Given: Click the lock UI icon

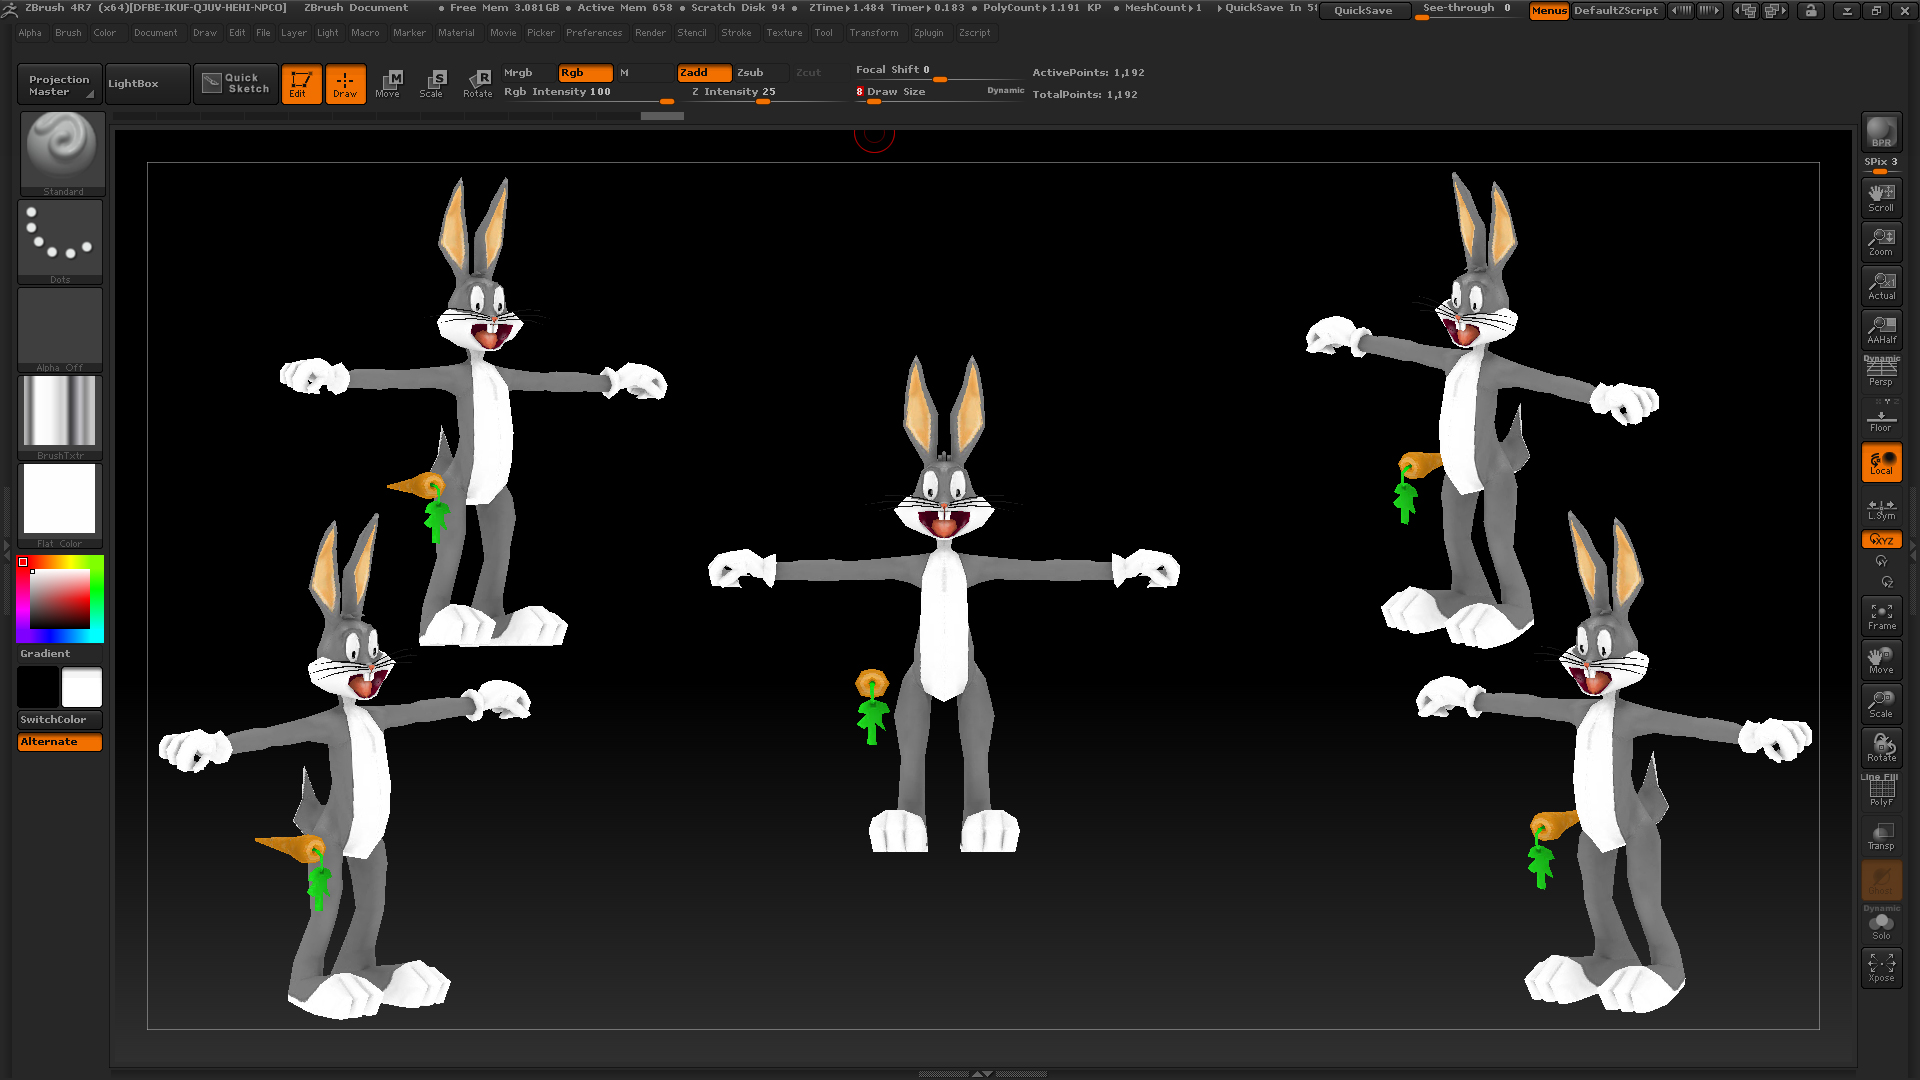Looking at the screenshot, I should tap(1811, 11).
